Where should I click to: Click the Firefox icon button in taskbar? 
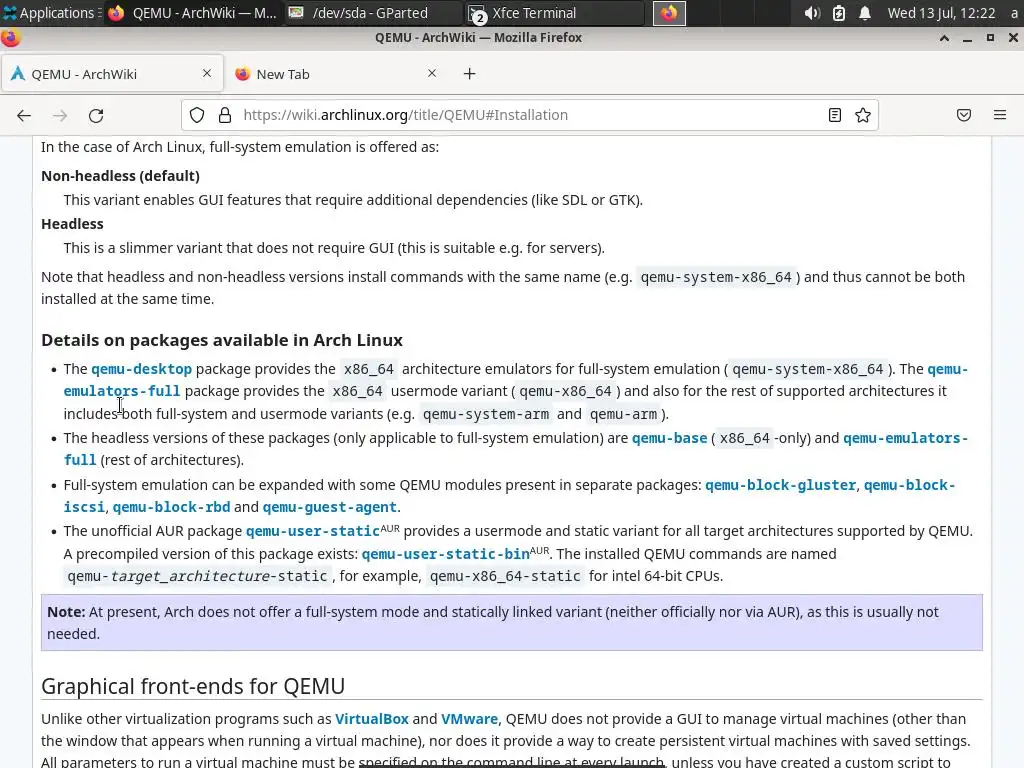669,13
